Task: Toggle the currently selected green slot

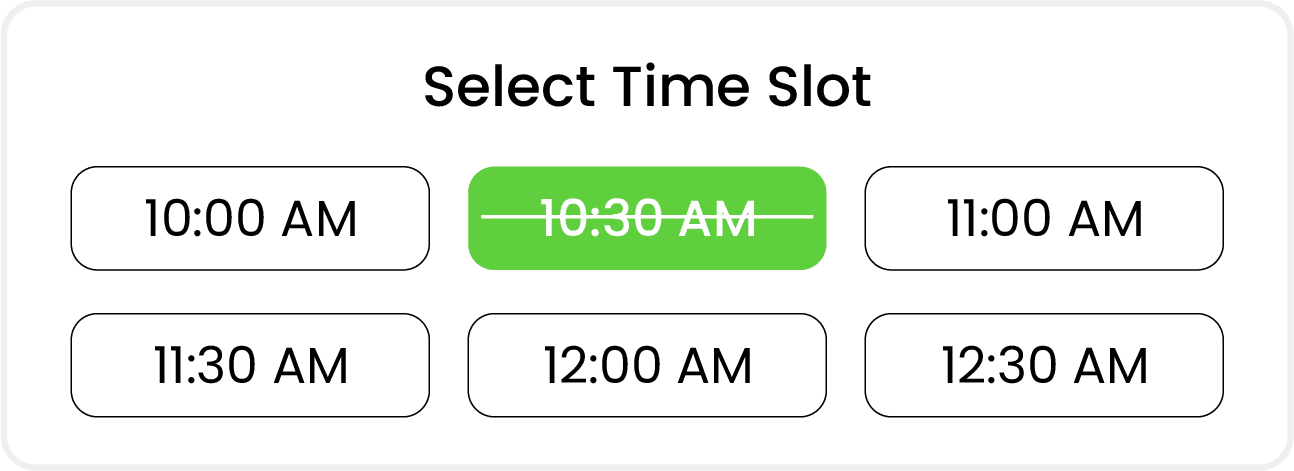Action: tap(647, 218)
